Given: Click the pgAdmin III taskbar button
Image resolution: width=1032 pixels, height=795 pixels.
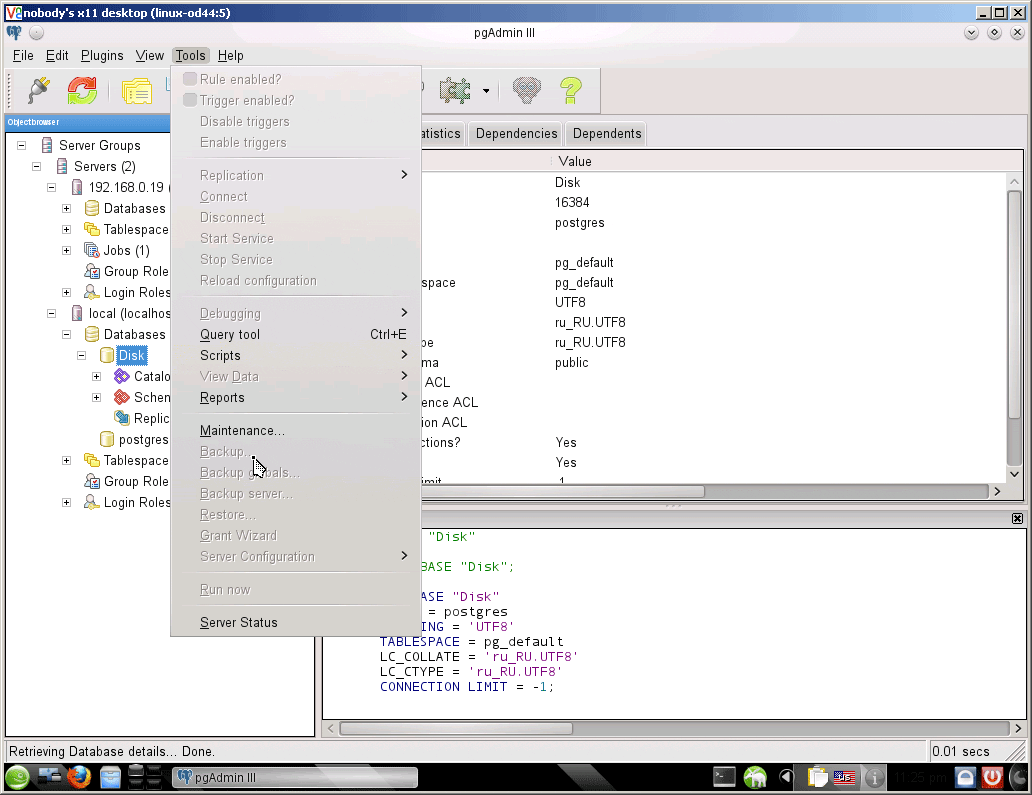Looking at the screenshot, I should [295, 777].
